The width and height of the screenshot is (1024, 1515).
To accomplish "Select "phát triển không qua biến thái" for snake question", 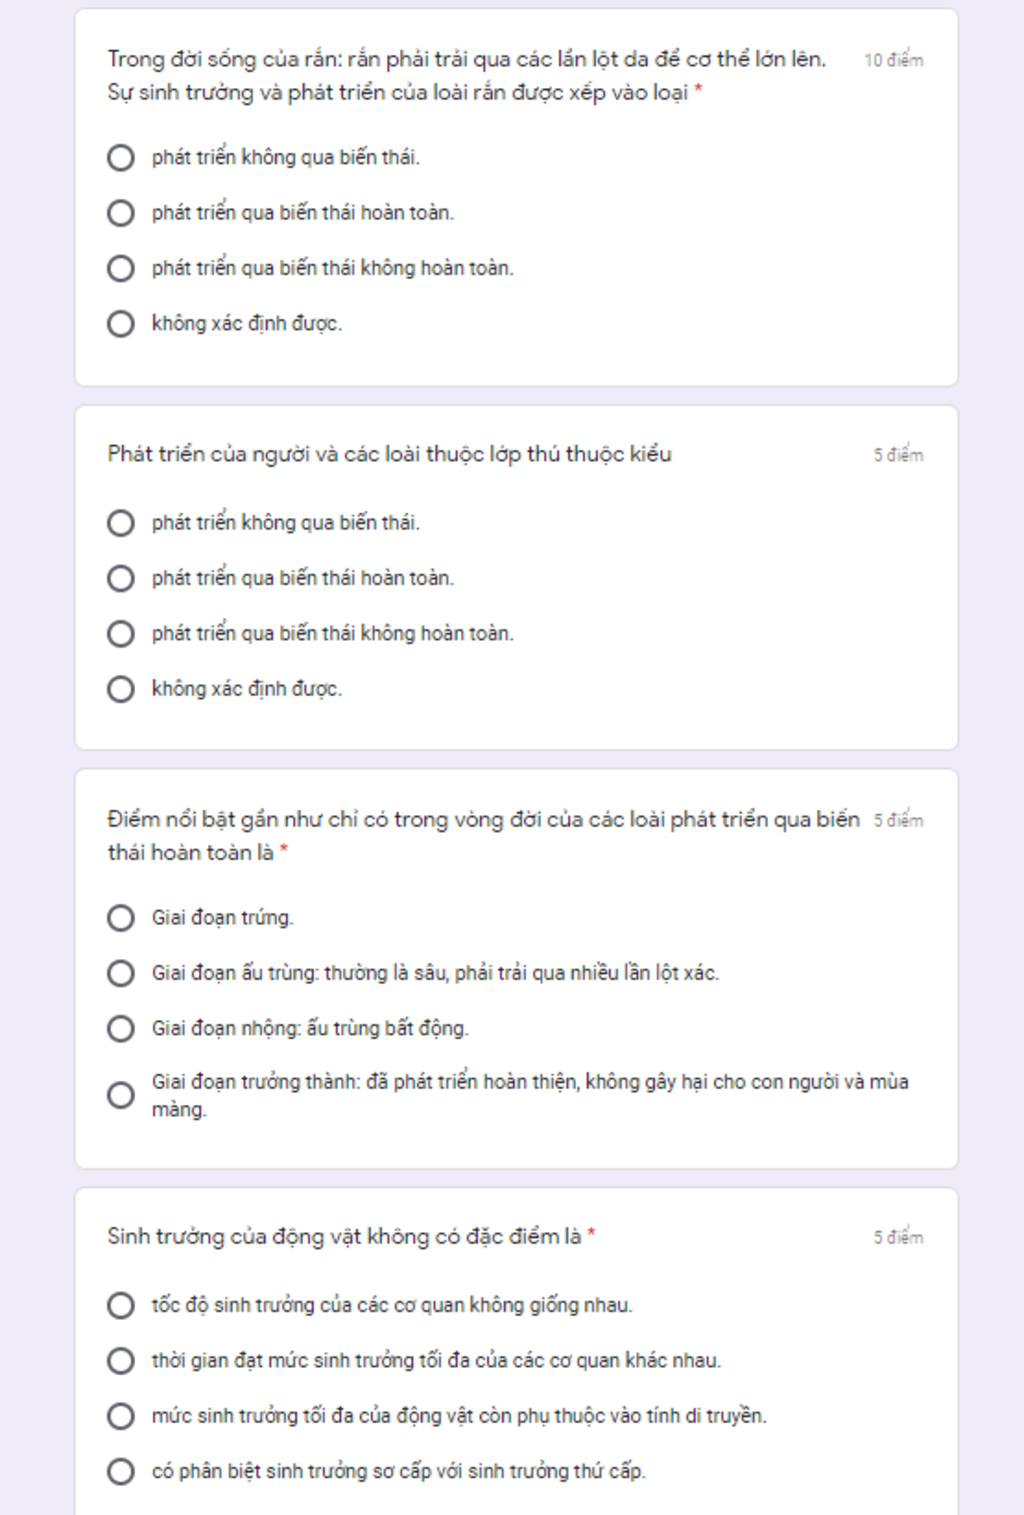I will click(x=121, y=158).
